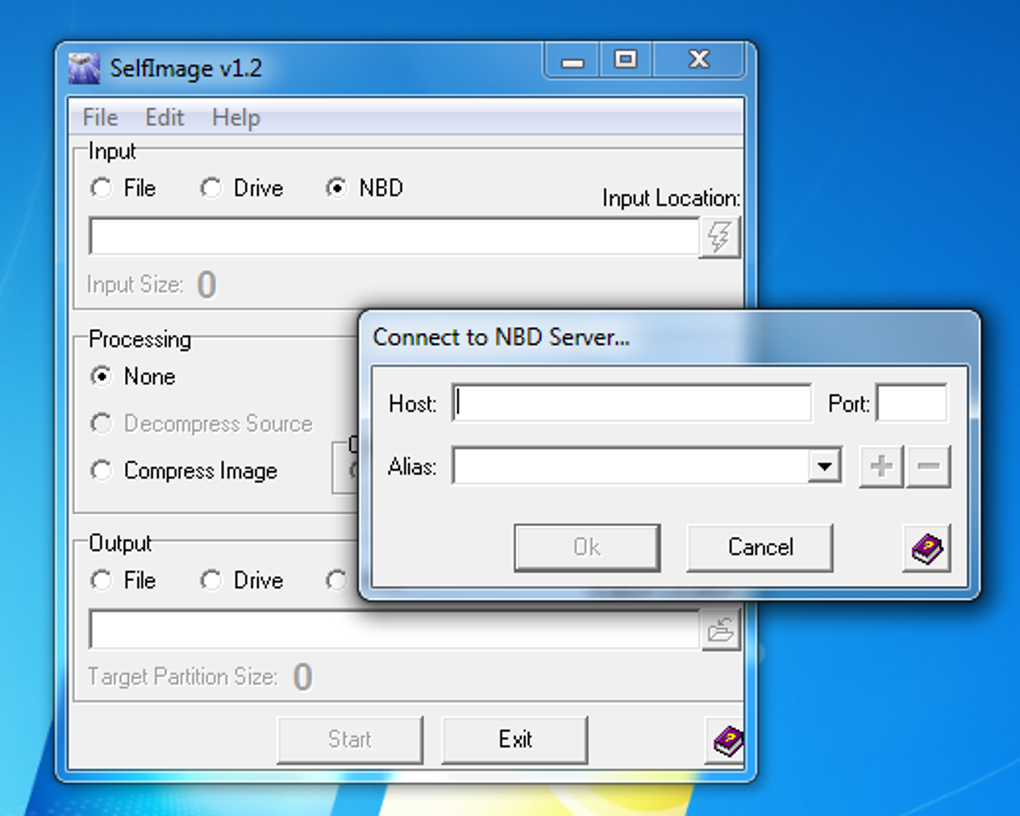The image size is (1020, 816).
Task: Click Cancel in Connect to NBD Server dialog
Action: tap(760, 548)
